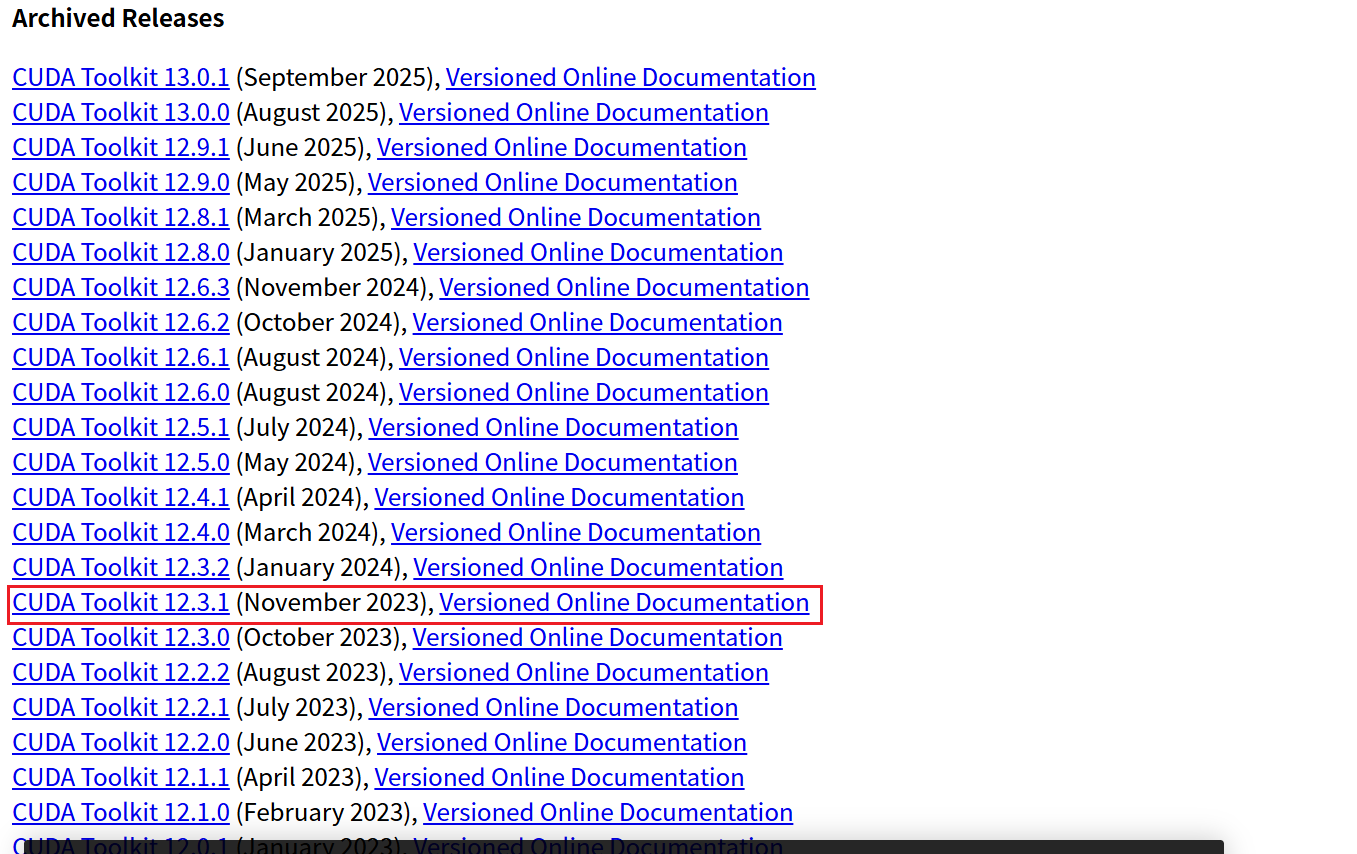Open the CUDA Toolkit 13.0.1 link
Screen dimensions: 1357x854
(x=121, y=77)
